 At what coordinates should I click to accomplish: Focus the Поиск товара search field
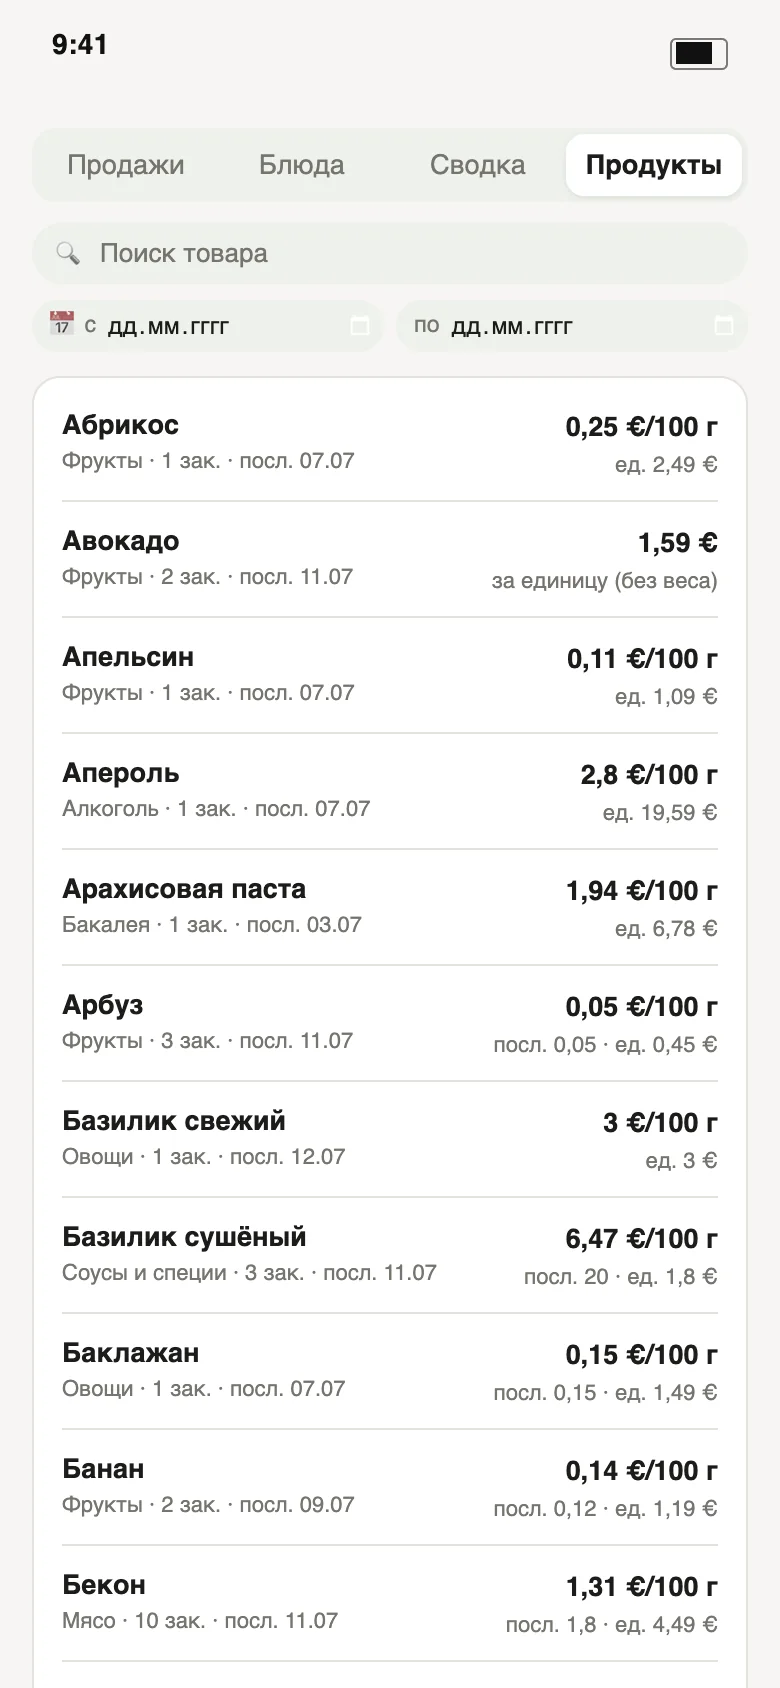point(390,253)
